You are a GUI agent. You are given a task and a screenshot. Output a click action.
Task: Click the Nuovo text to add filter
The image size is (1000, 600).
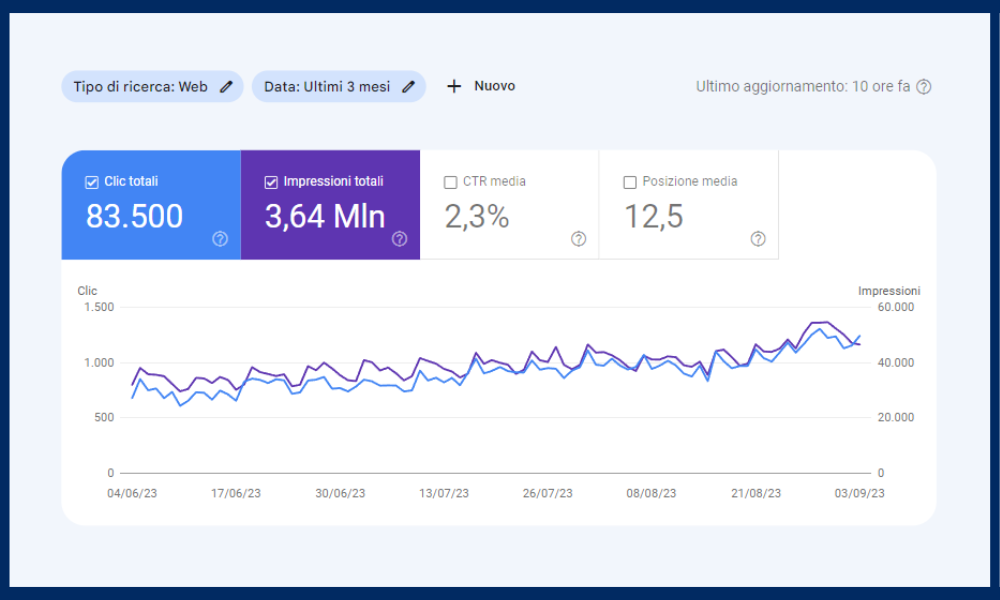(x=494, y=86)
